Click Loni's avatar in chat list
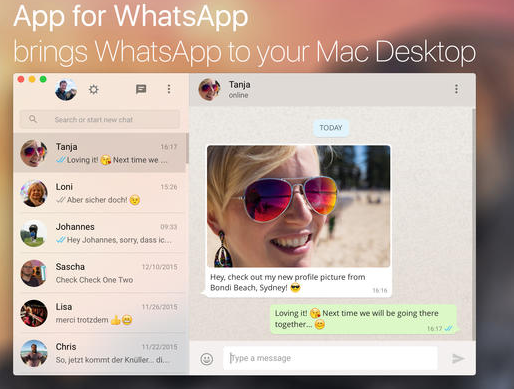Image resolution: width=514 pixels, height=389 pixels. pos(34,193)
